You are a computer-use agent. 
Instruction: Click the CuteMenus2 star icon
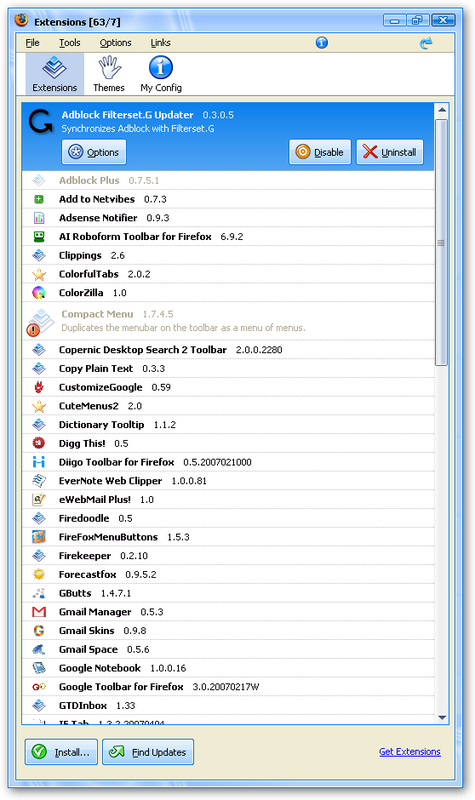[39, 407]
